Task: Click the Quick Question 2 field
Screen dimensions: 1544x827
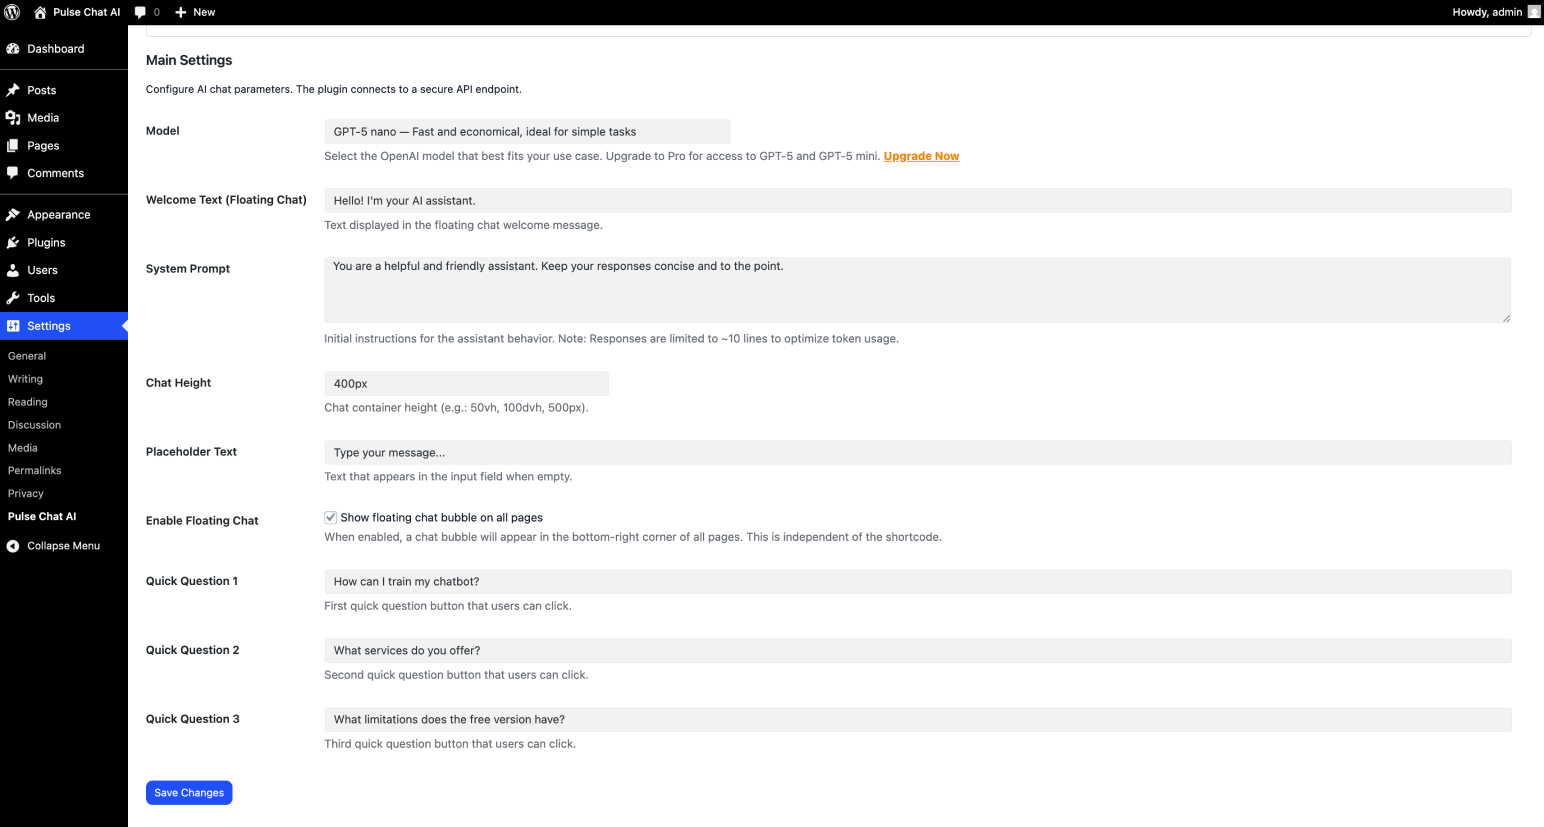Action: pyautogui.click(x=917, y=651)
